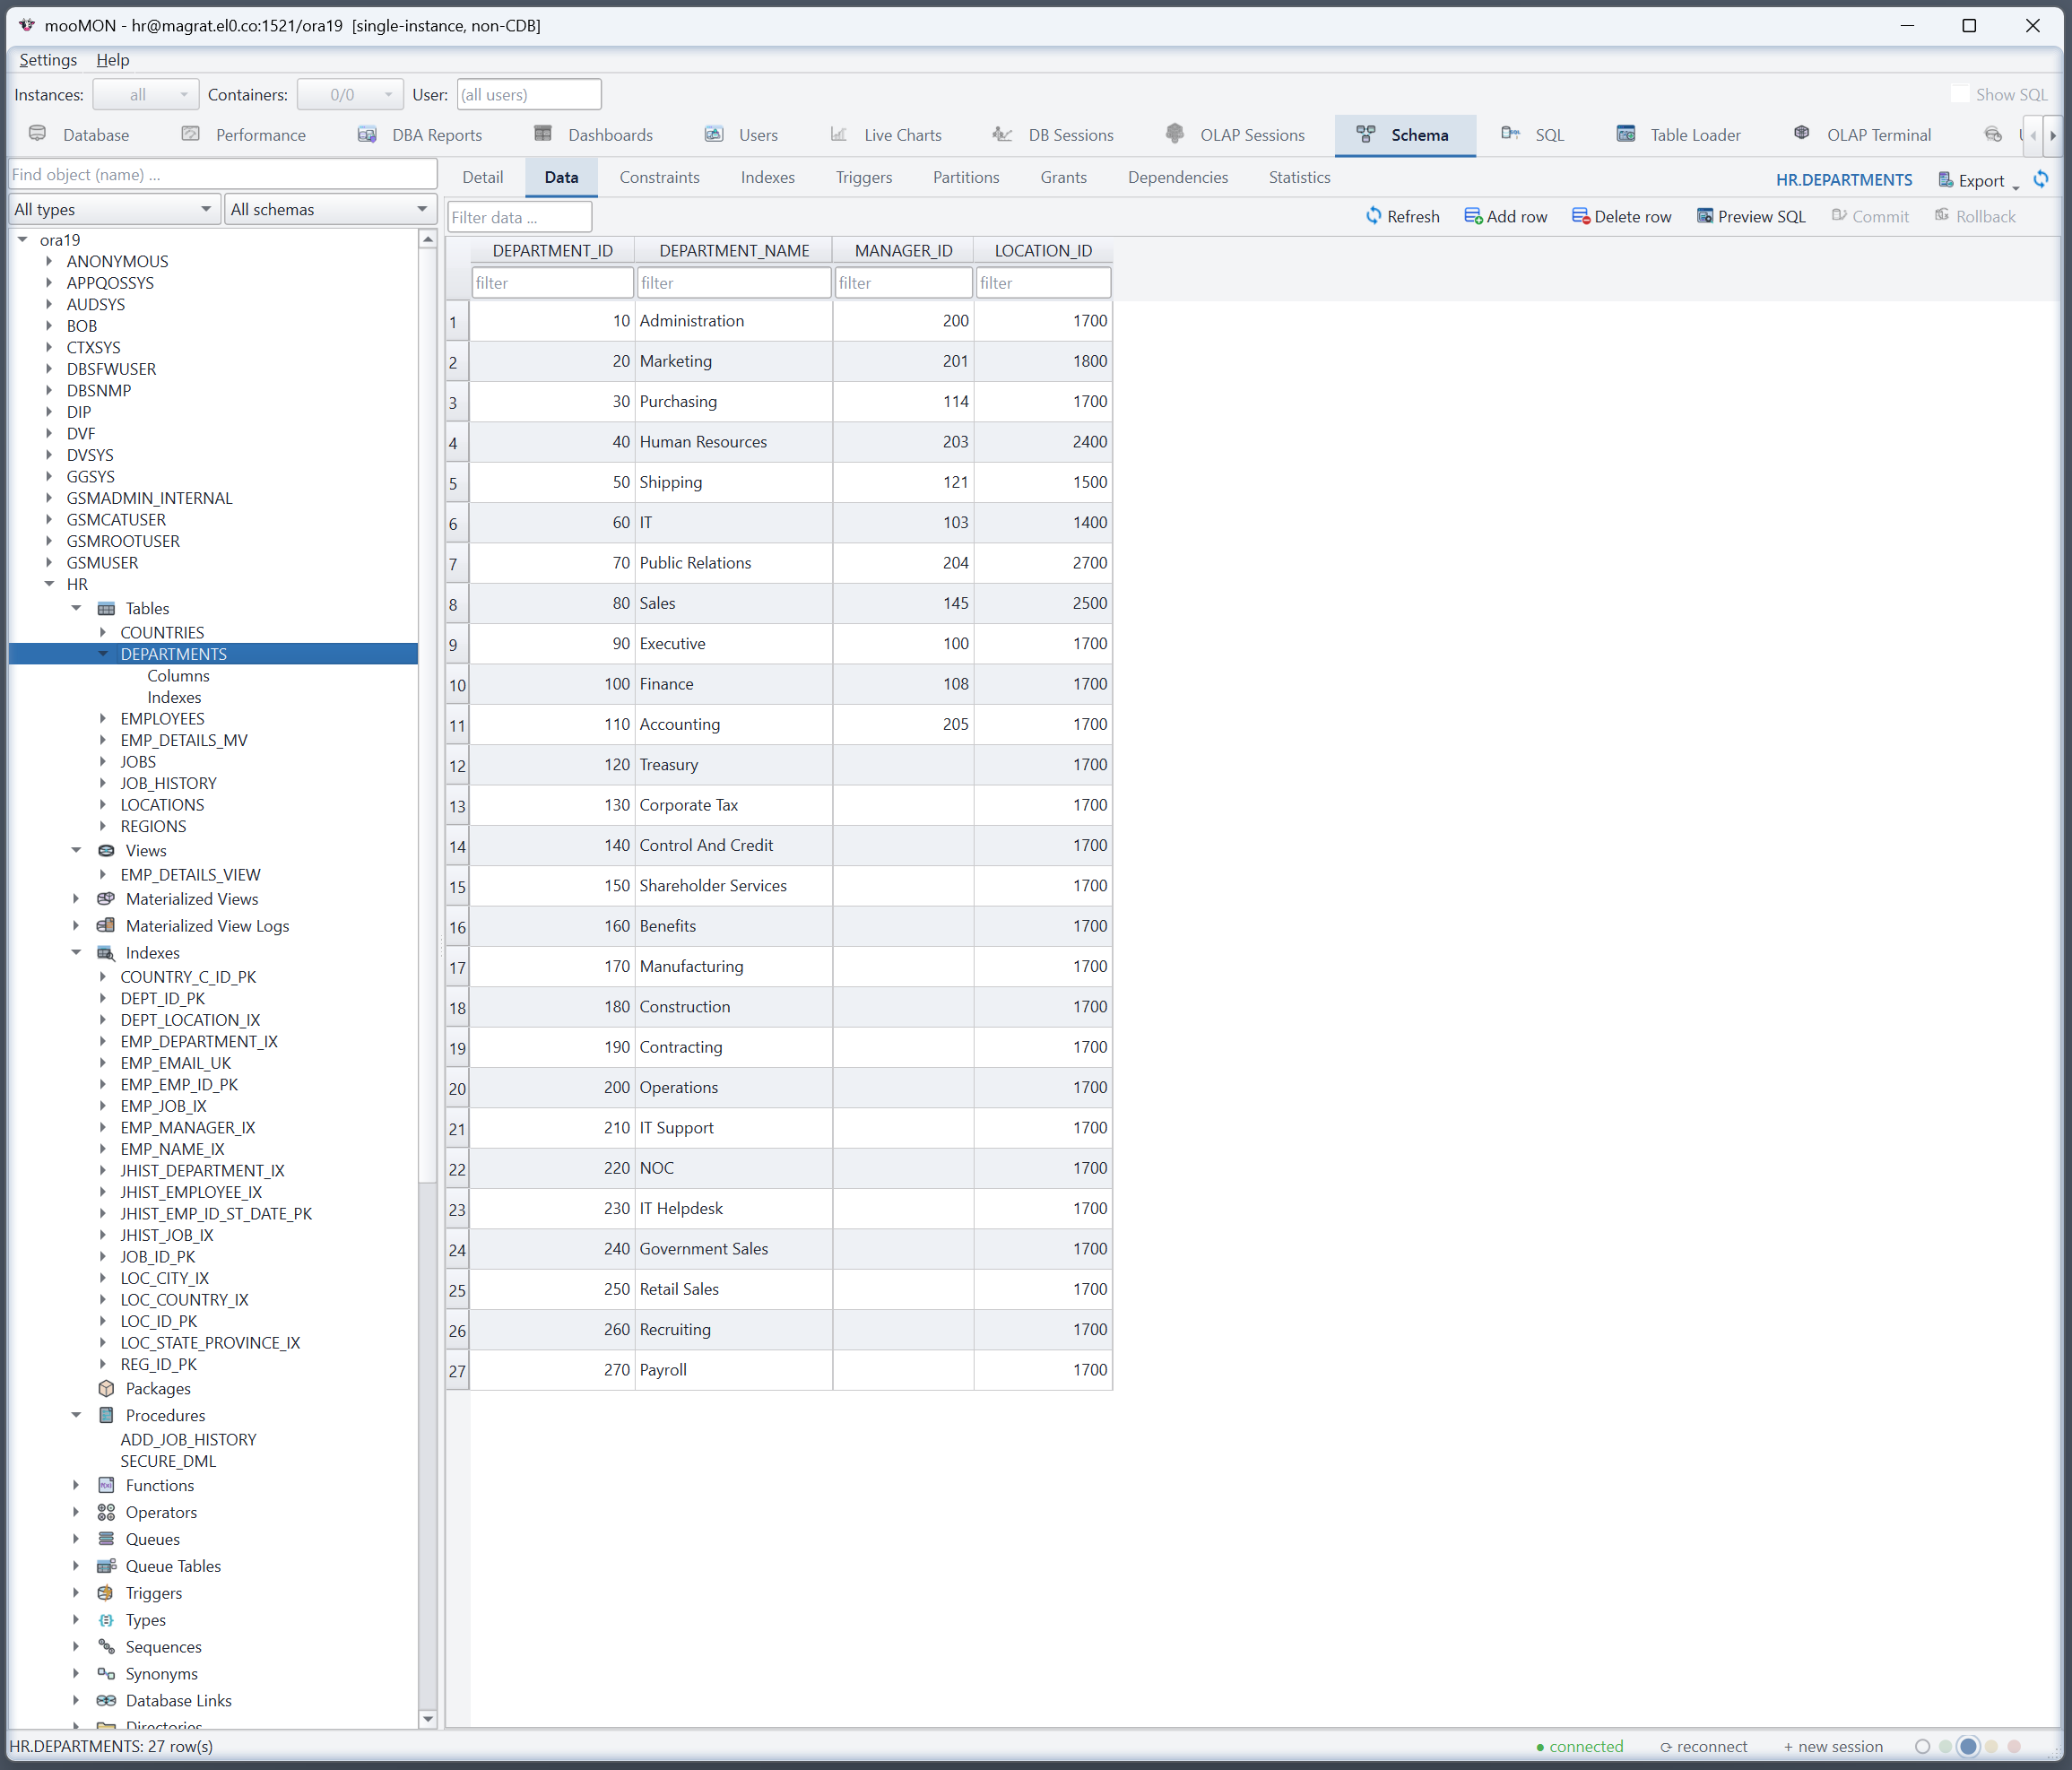This screenshot has width=2072, height=1770.
Task: Open the Instances dropdown
Action: (146, 94)
